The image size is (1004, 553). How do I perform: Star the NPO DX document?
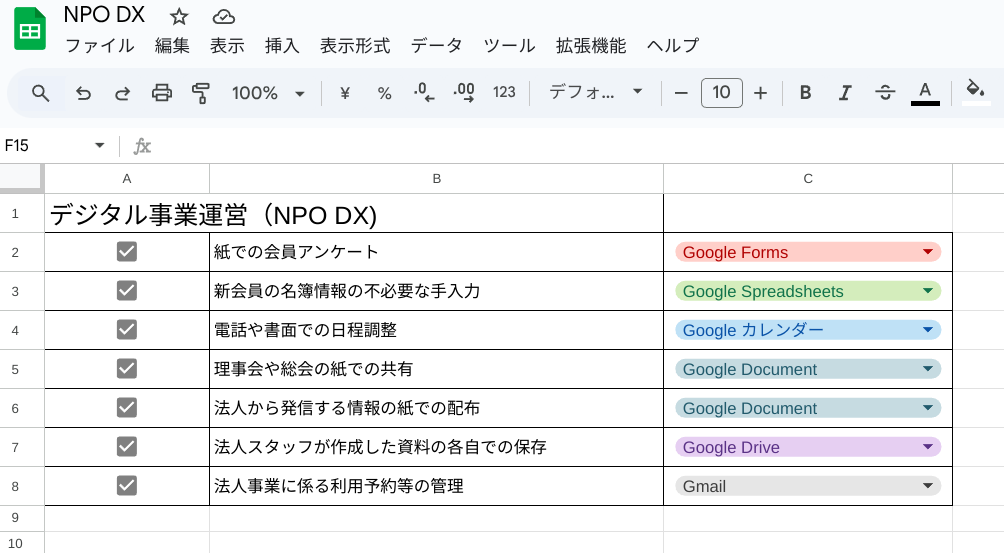click(179, 16)
